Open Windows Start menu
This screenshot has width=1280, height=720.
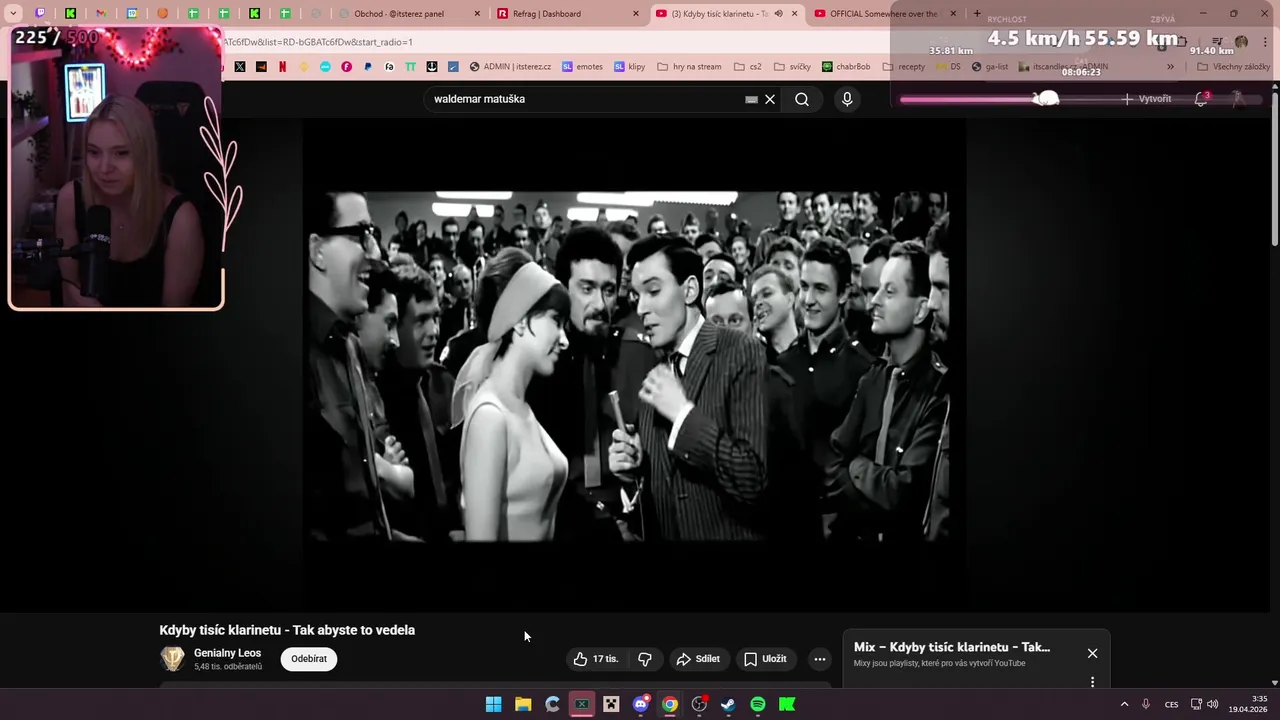[493, 704]
